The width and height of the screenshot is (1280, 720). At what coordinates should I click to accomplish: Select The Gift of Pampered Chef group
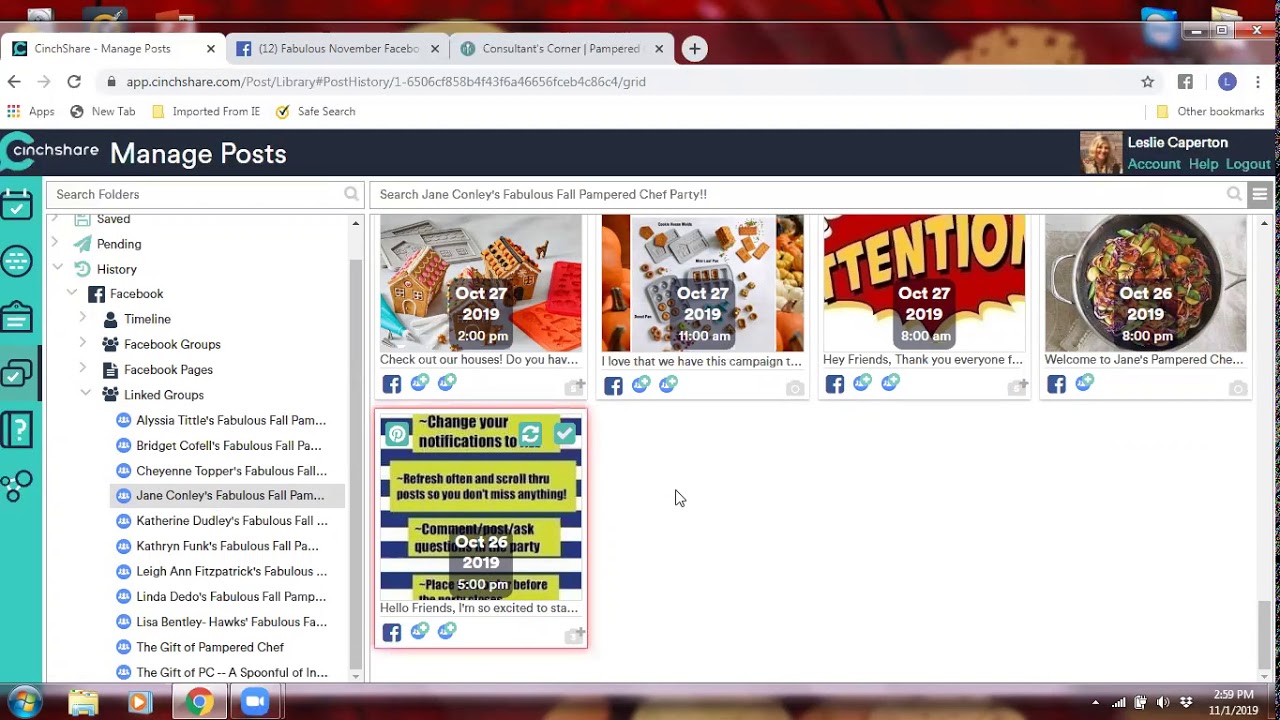tap(210, 647)
